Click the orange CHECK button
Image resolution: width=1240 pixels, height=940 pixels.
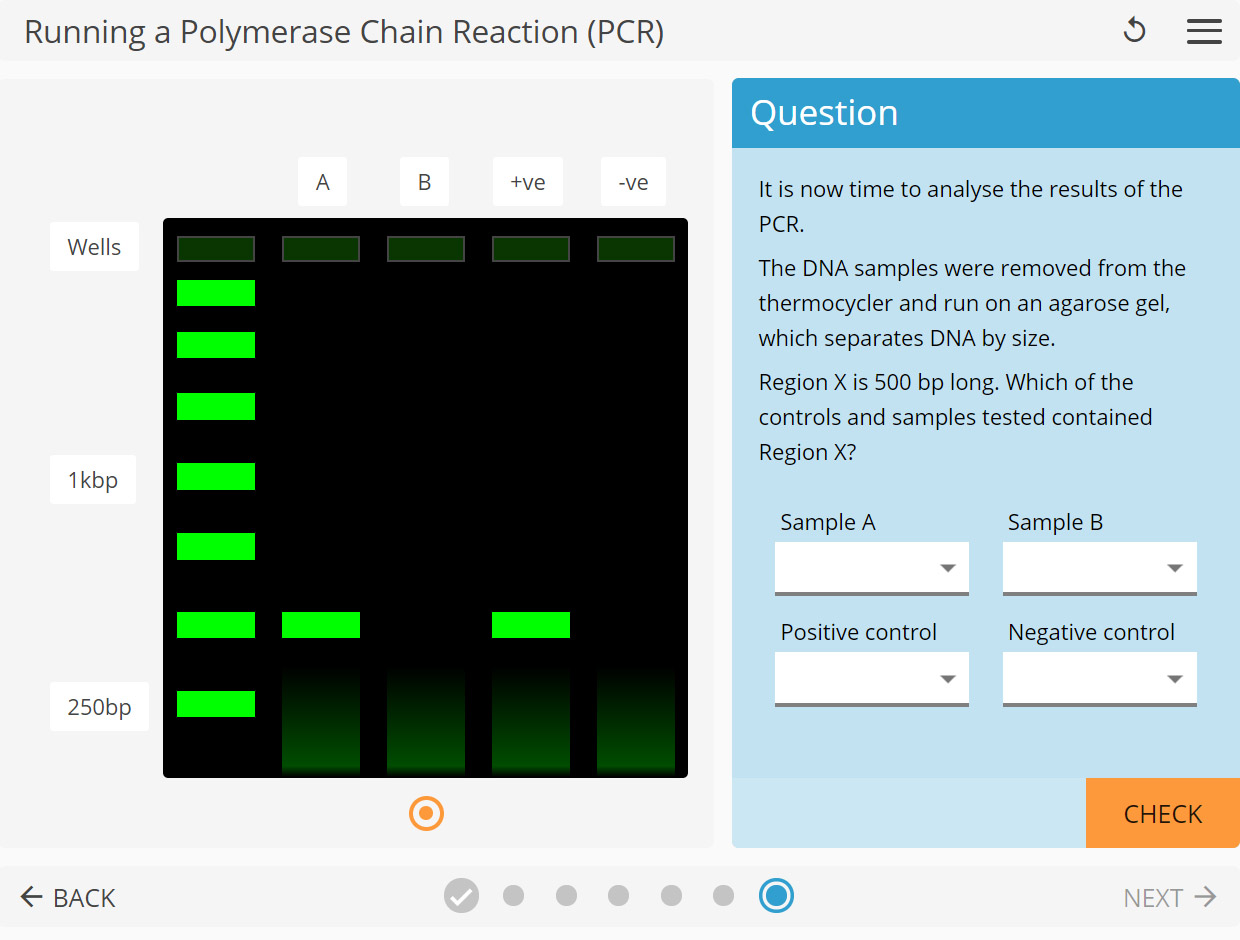point(1163,813)
